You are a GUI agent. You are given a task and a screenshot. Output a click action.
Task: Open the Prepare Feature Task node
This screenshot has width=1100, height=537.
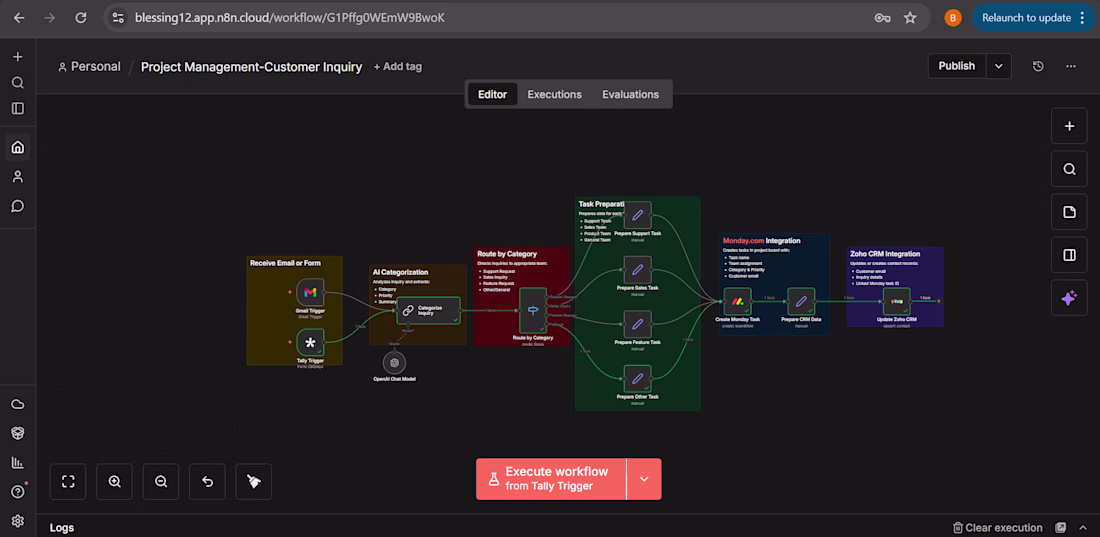click(x=638, y=324)
